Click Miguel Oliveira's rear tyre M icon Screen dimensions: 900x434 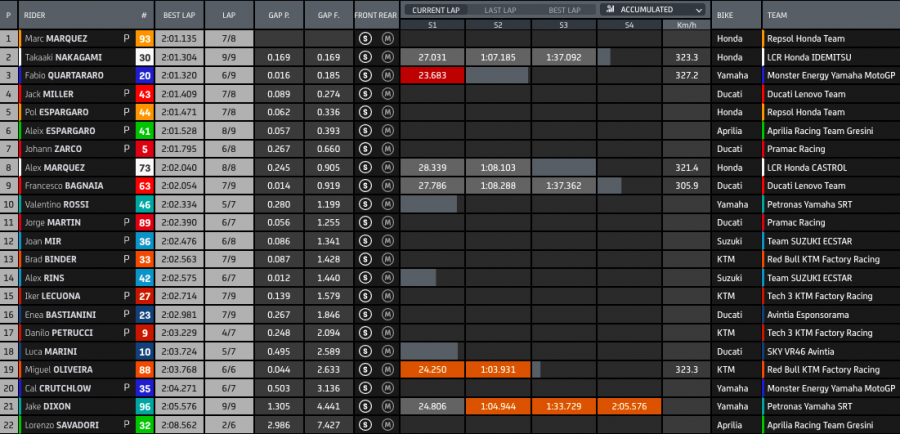pyautogui.click(x=388, y=370)
